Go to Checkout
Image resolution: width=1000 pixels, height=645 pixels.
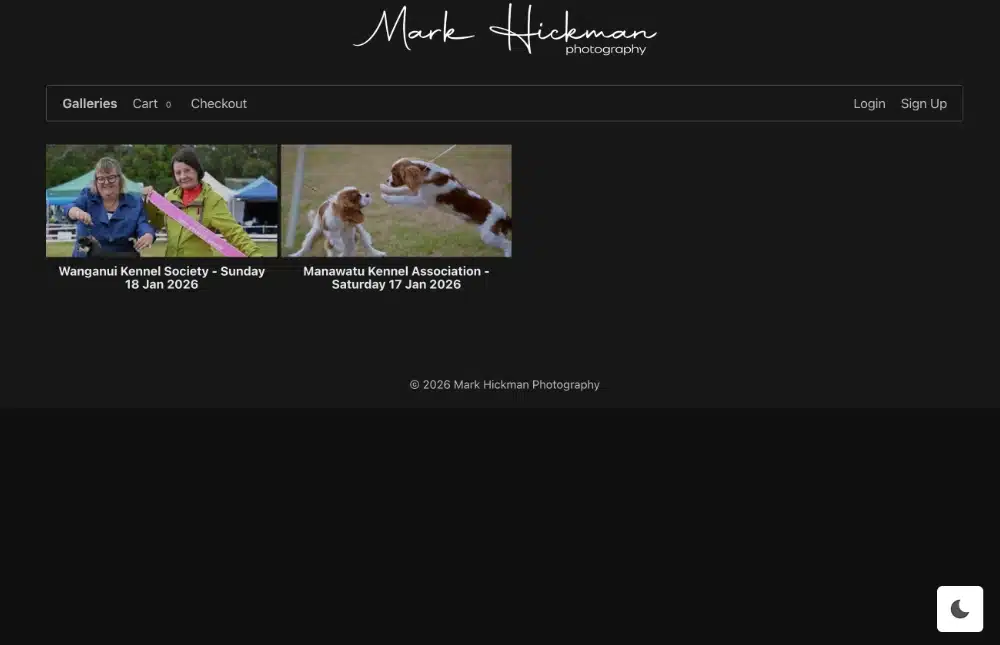tap(218, 103)
